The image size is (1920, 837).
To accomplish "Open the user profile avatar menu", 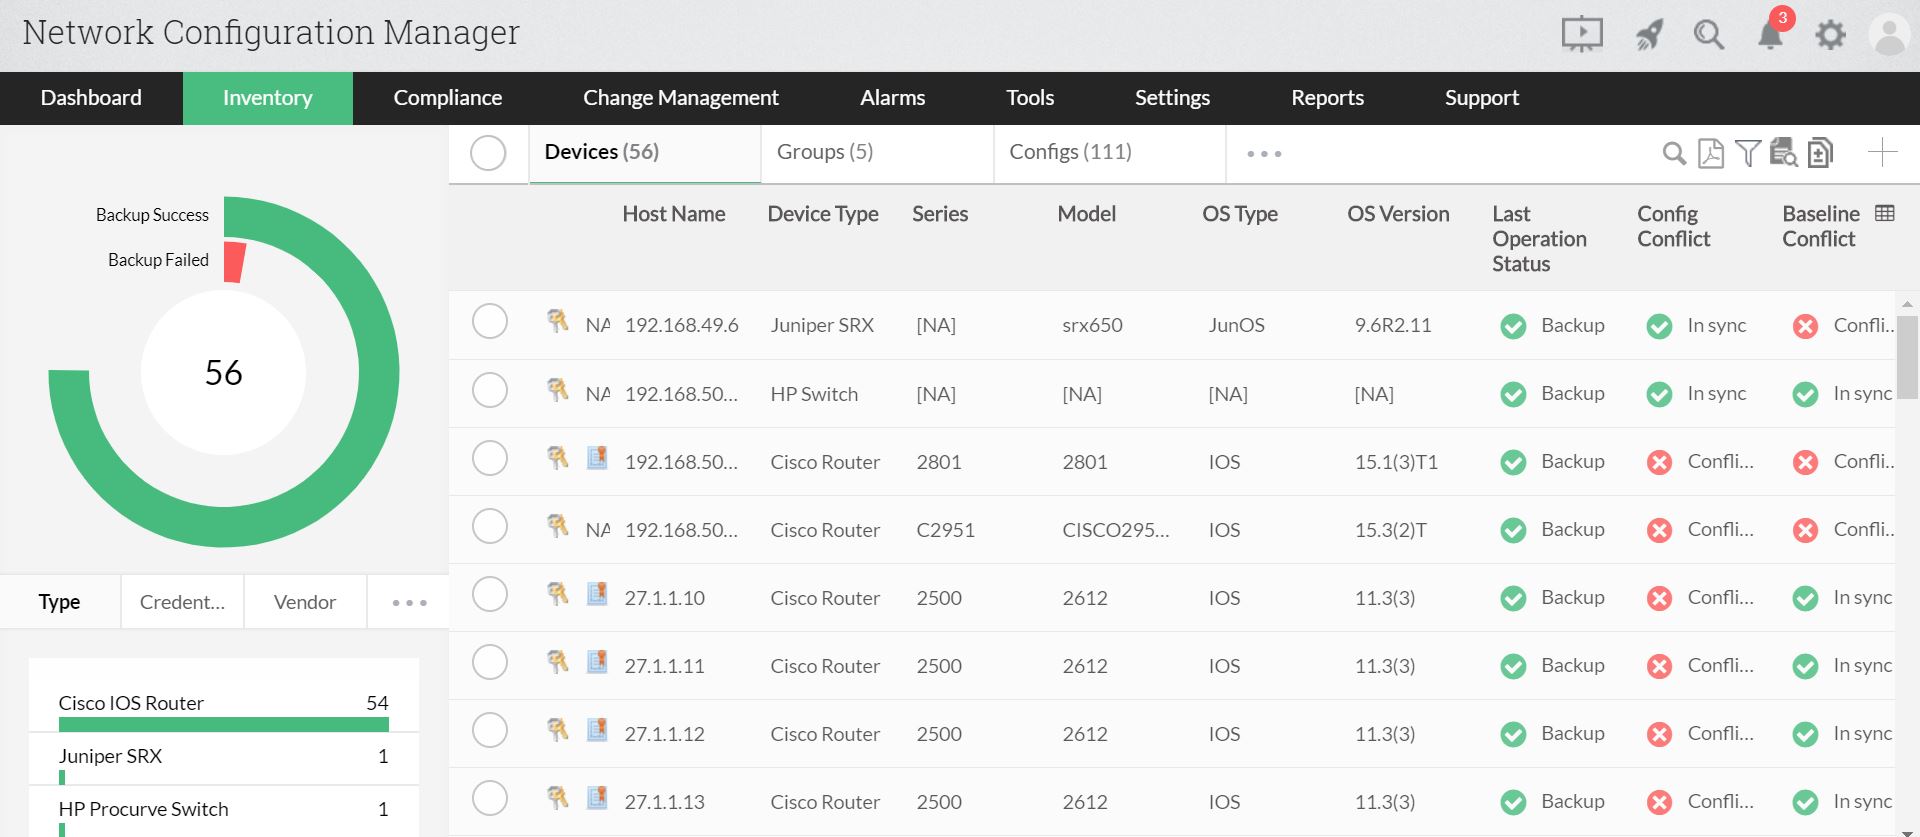I will (1888, 35).
